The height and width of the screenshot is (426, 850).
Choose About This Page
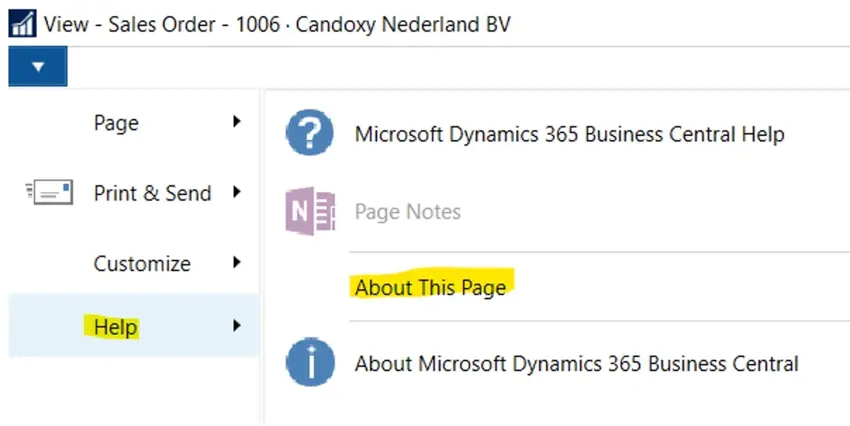pos(430,288)
